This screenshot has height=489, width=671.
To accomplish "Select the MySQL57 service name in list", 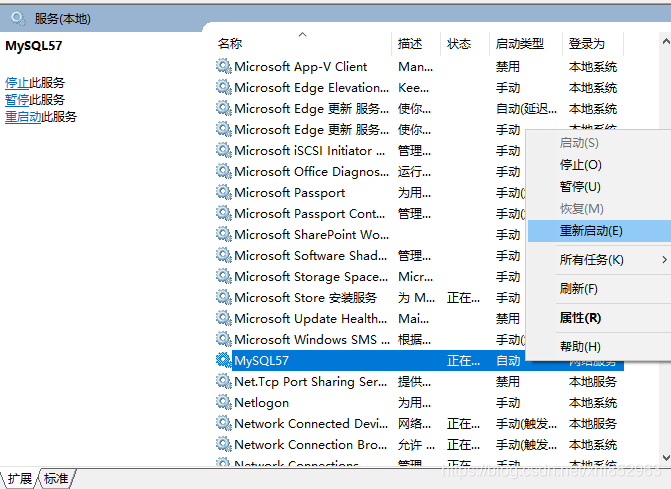I will (x=261, y=360).
